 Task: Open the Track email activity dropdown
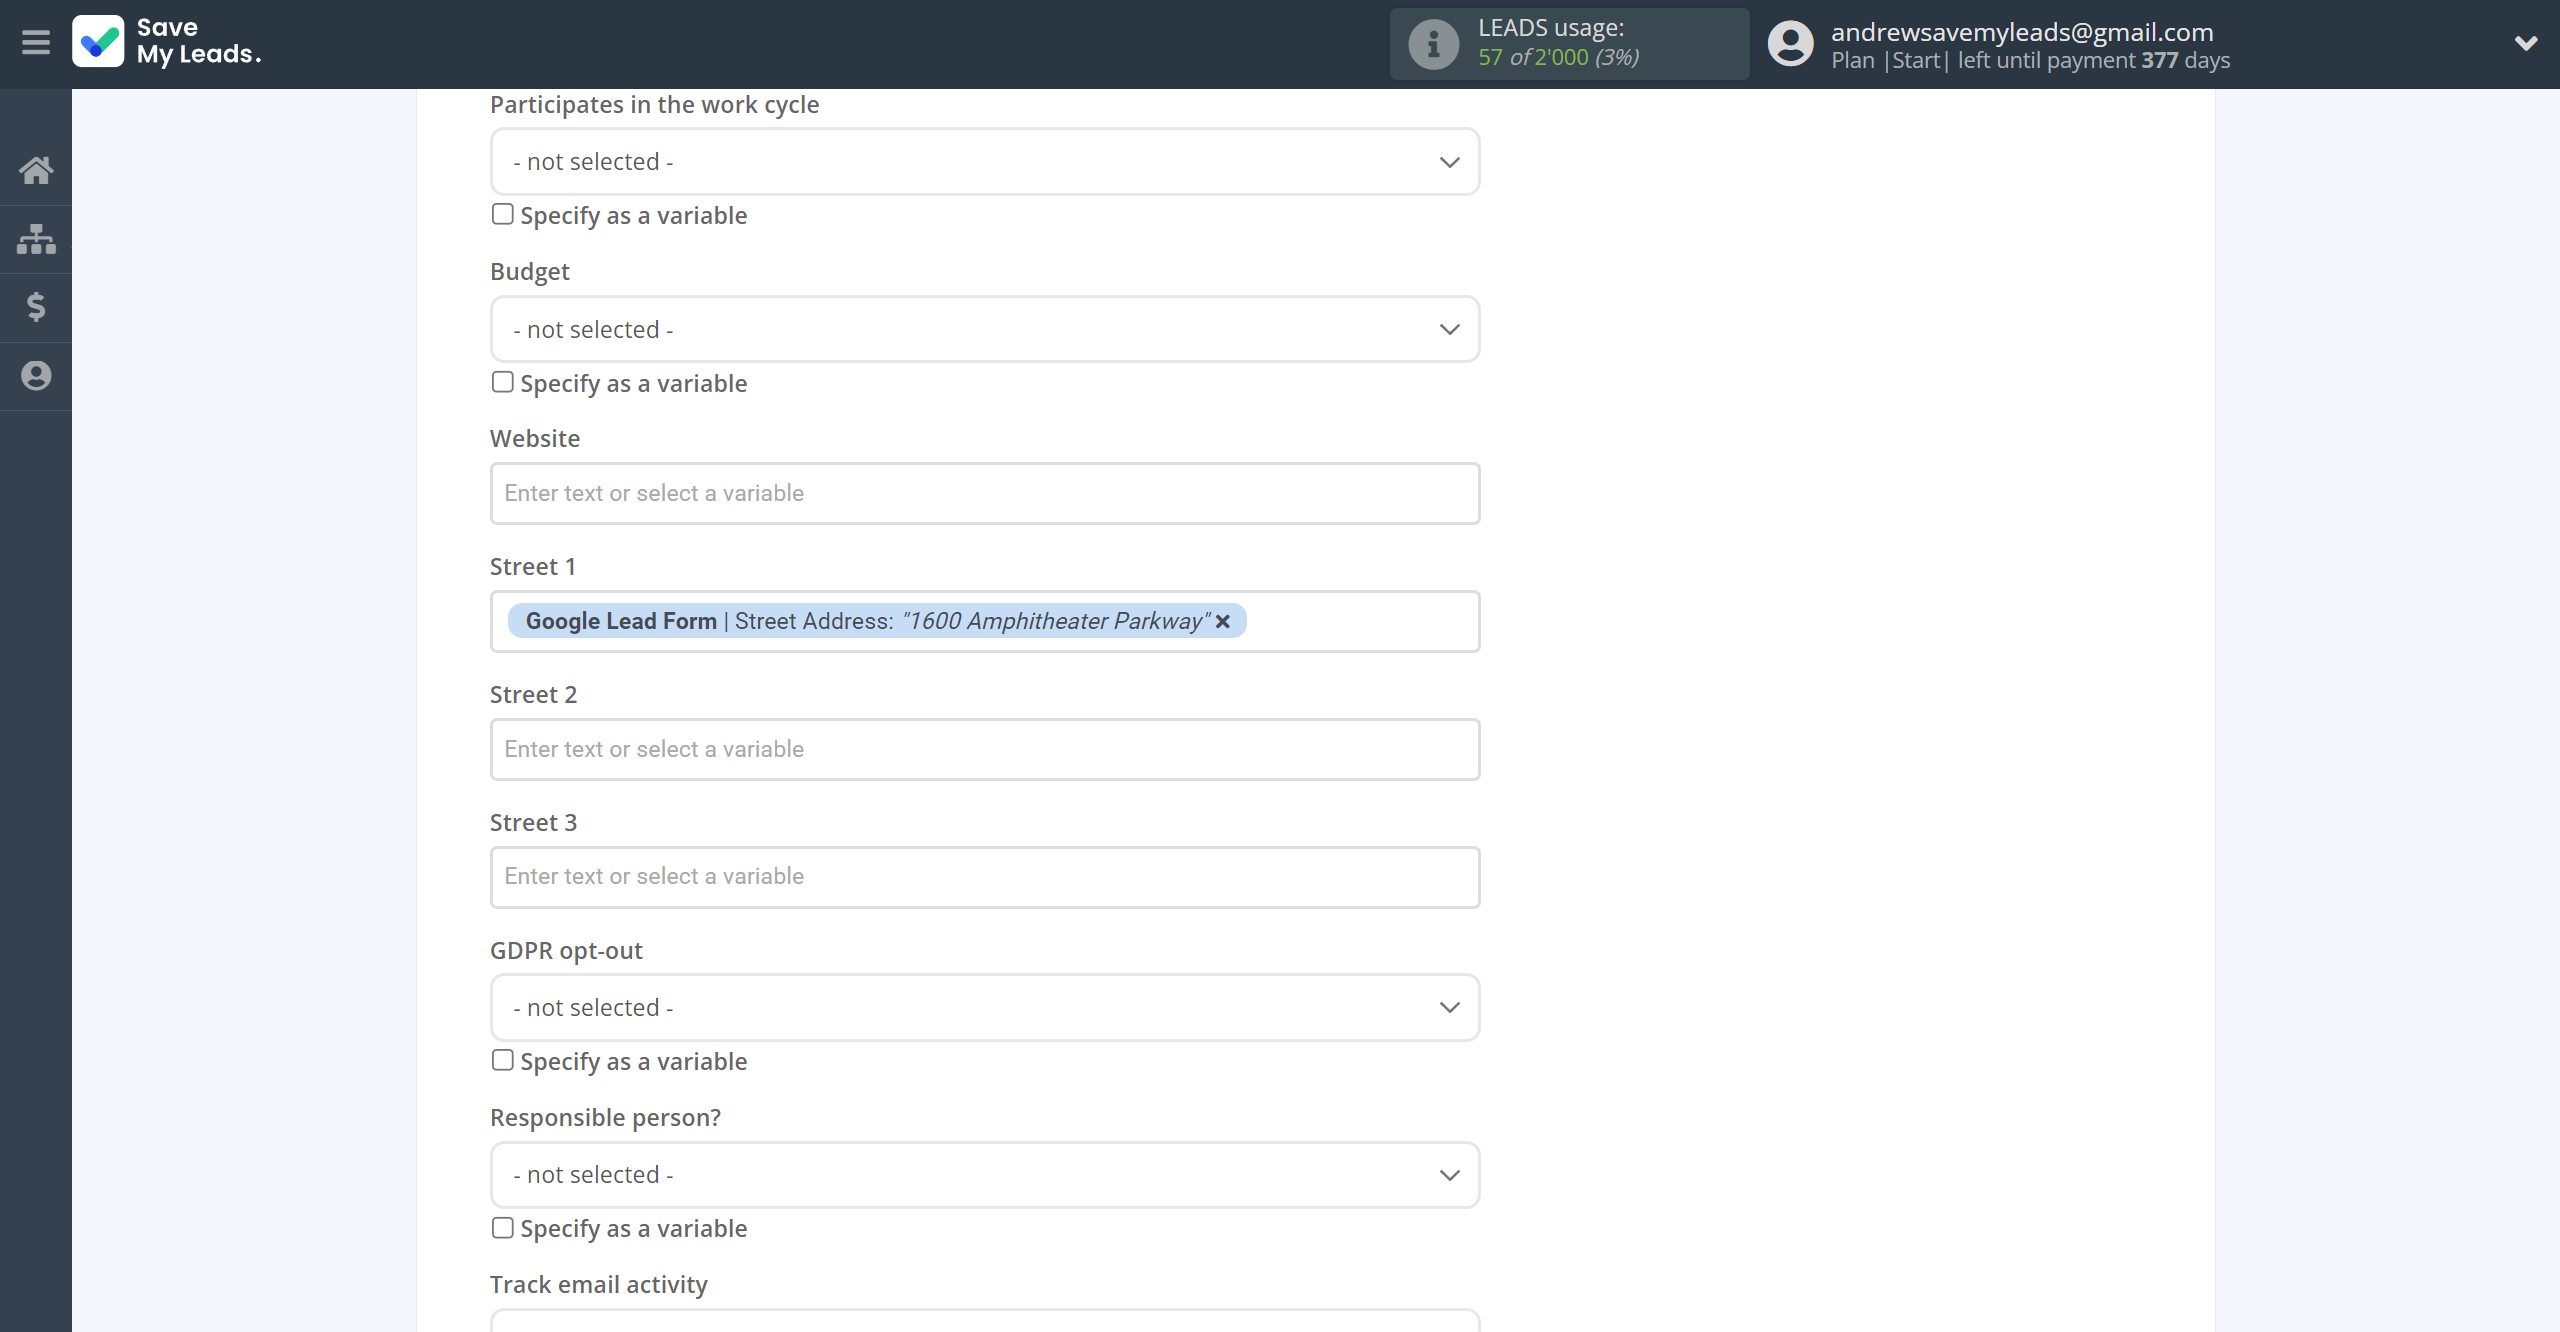[x=984, y=1321]
